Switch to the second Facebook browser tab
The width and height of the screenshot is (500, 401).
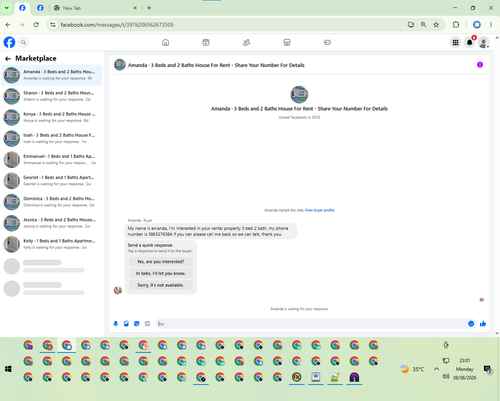pos(40,8)
